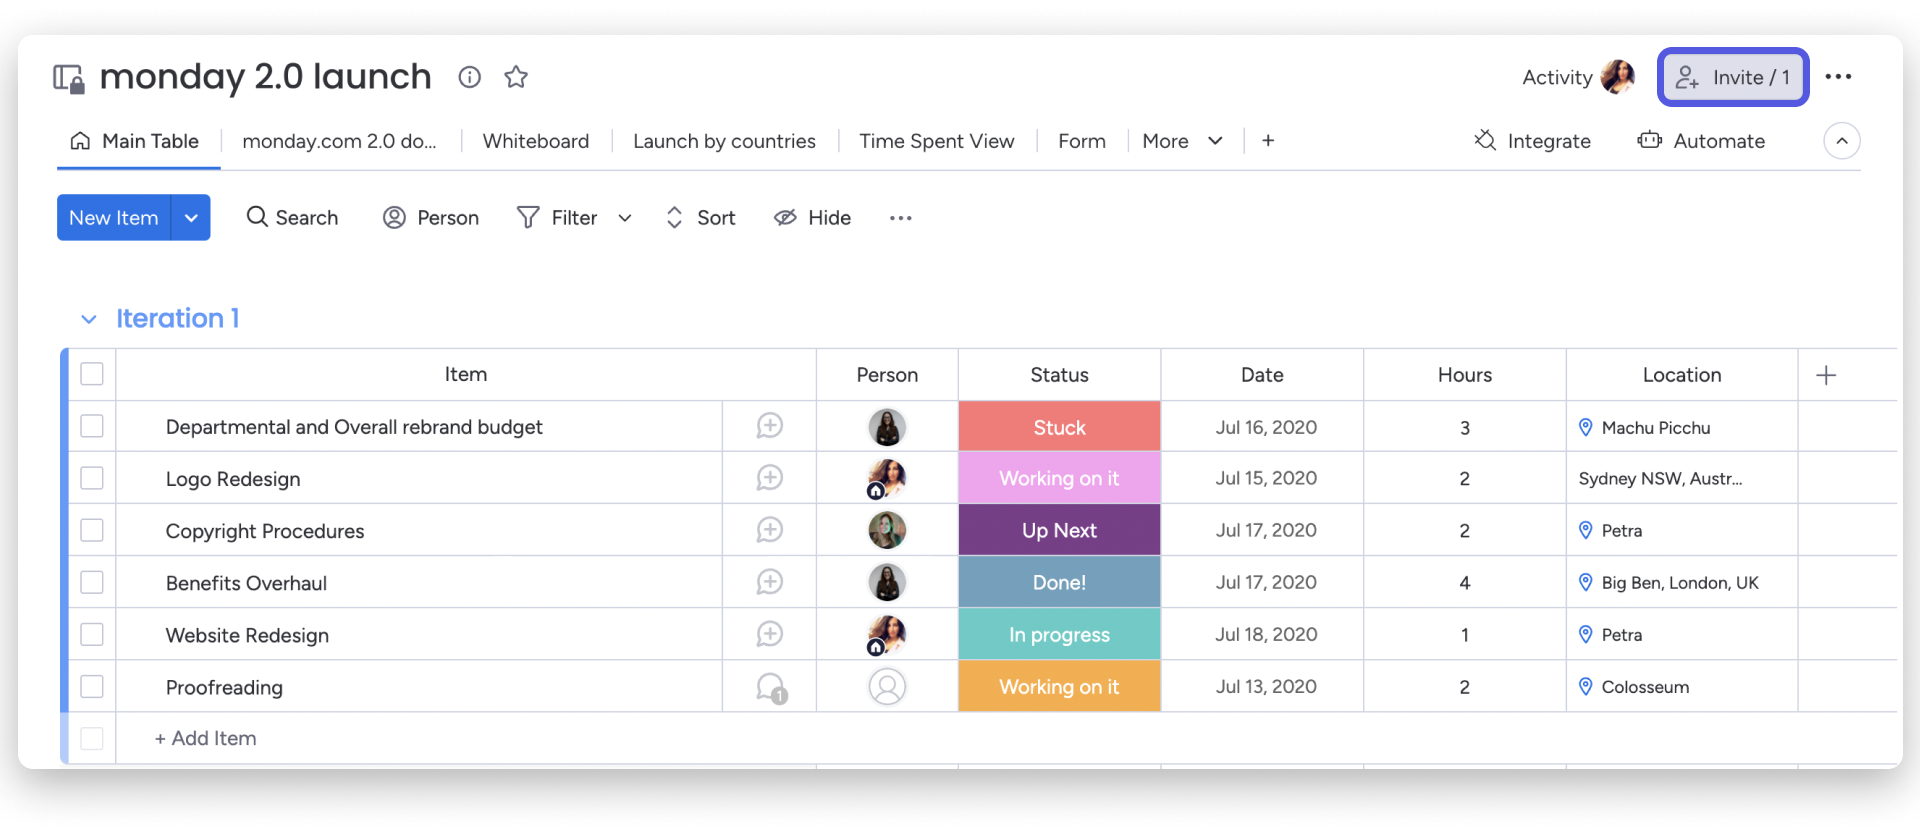Change Proofreading's Working on it status
Image resolution: width=1920 pixels, height=834 pixels.
(x=1059, y=686)
